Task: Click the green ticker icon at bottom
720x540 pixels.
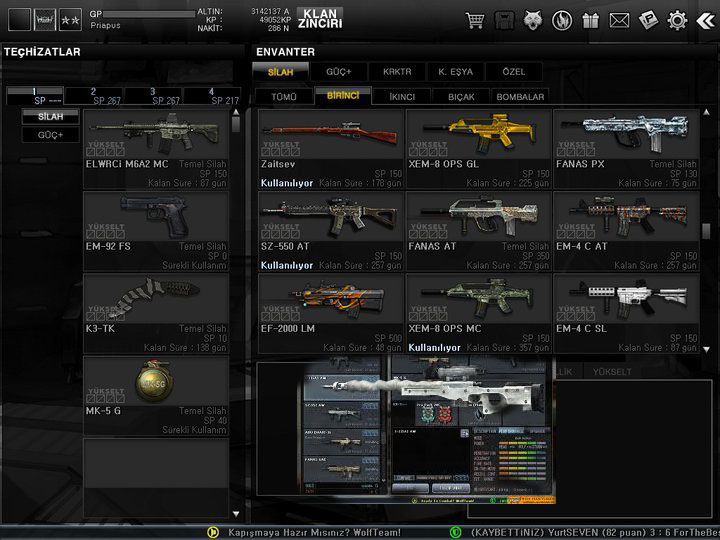Action: pyautogui.click(x=455, y=532)
